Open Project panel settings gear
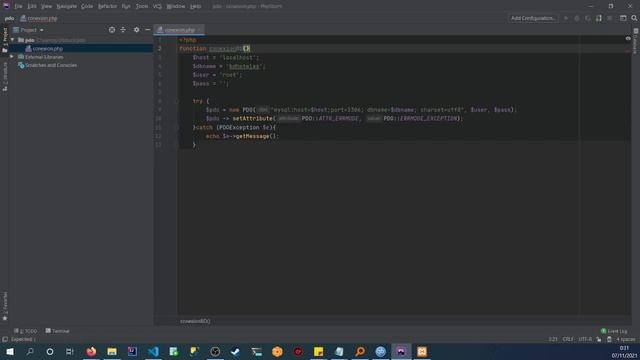The width and height of the screenshot is (640, 360). pyautogui.click(x=136, y=30)
